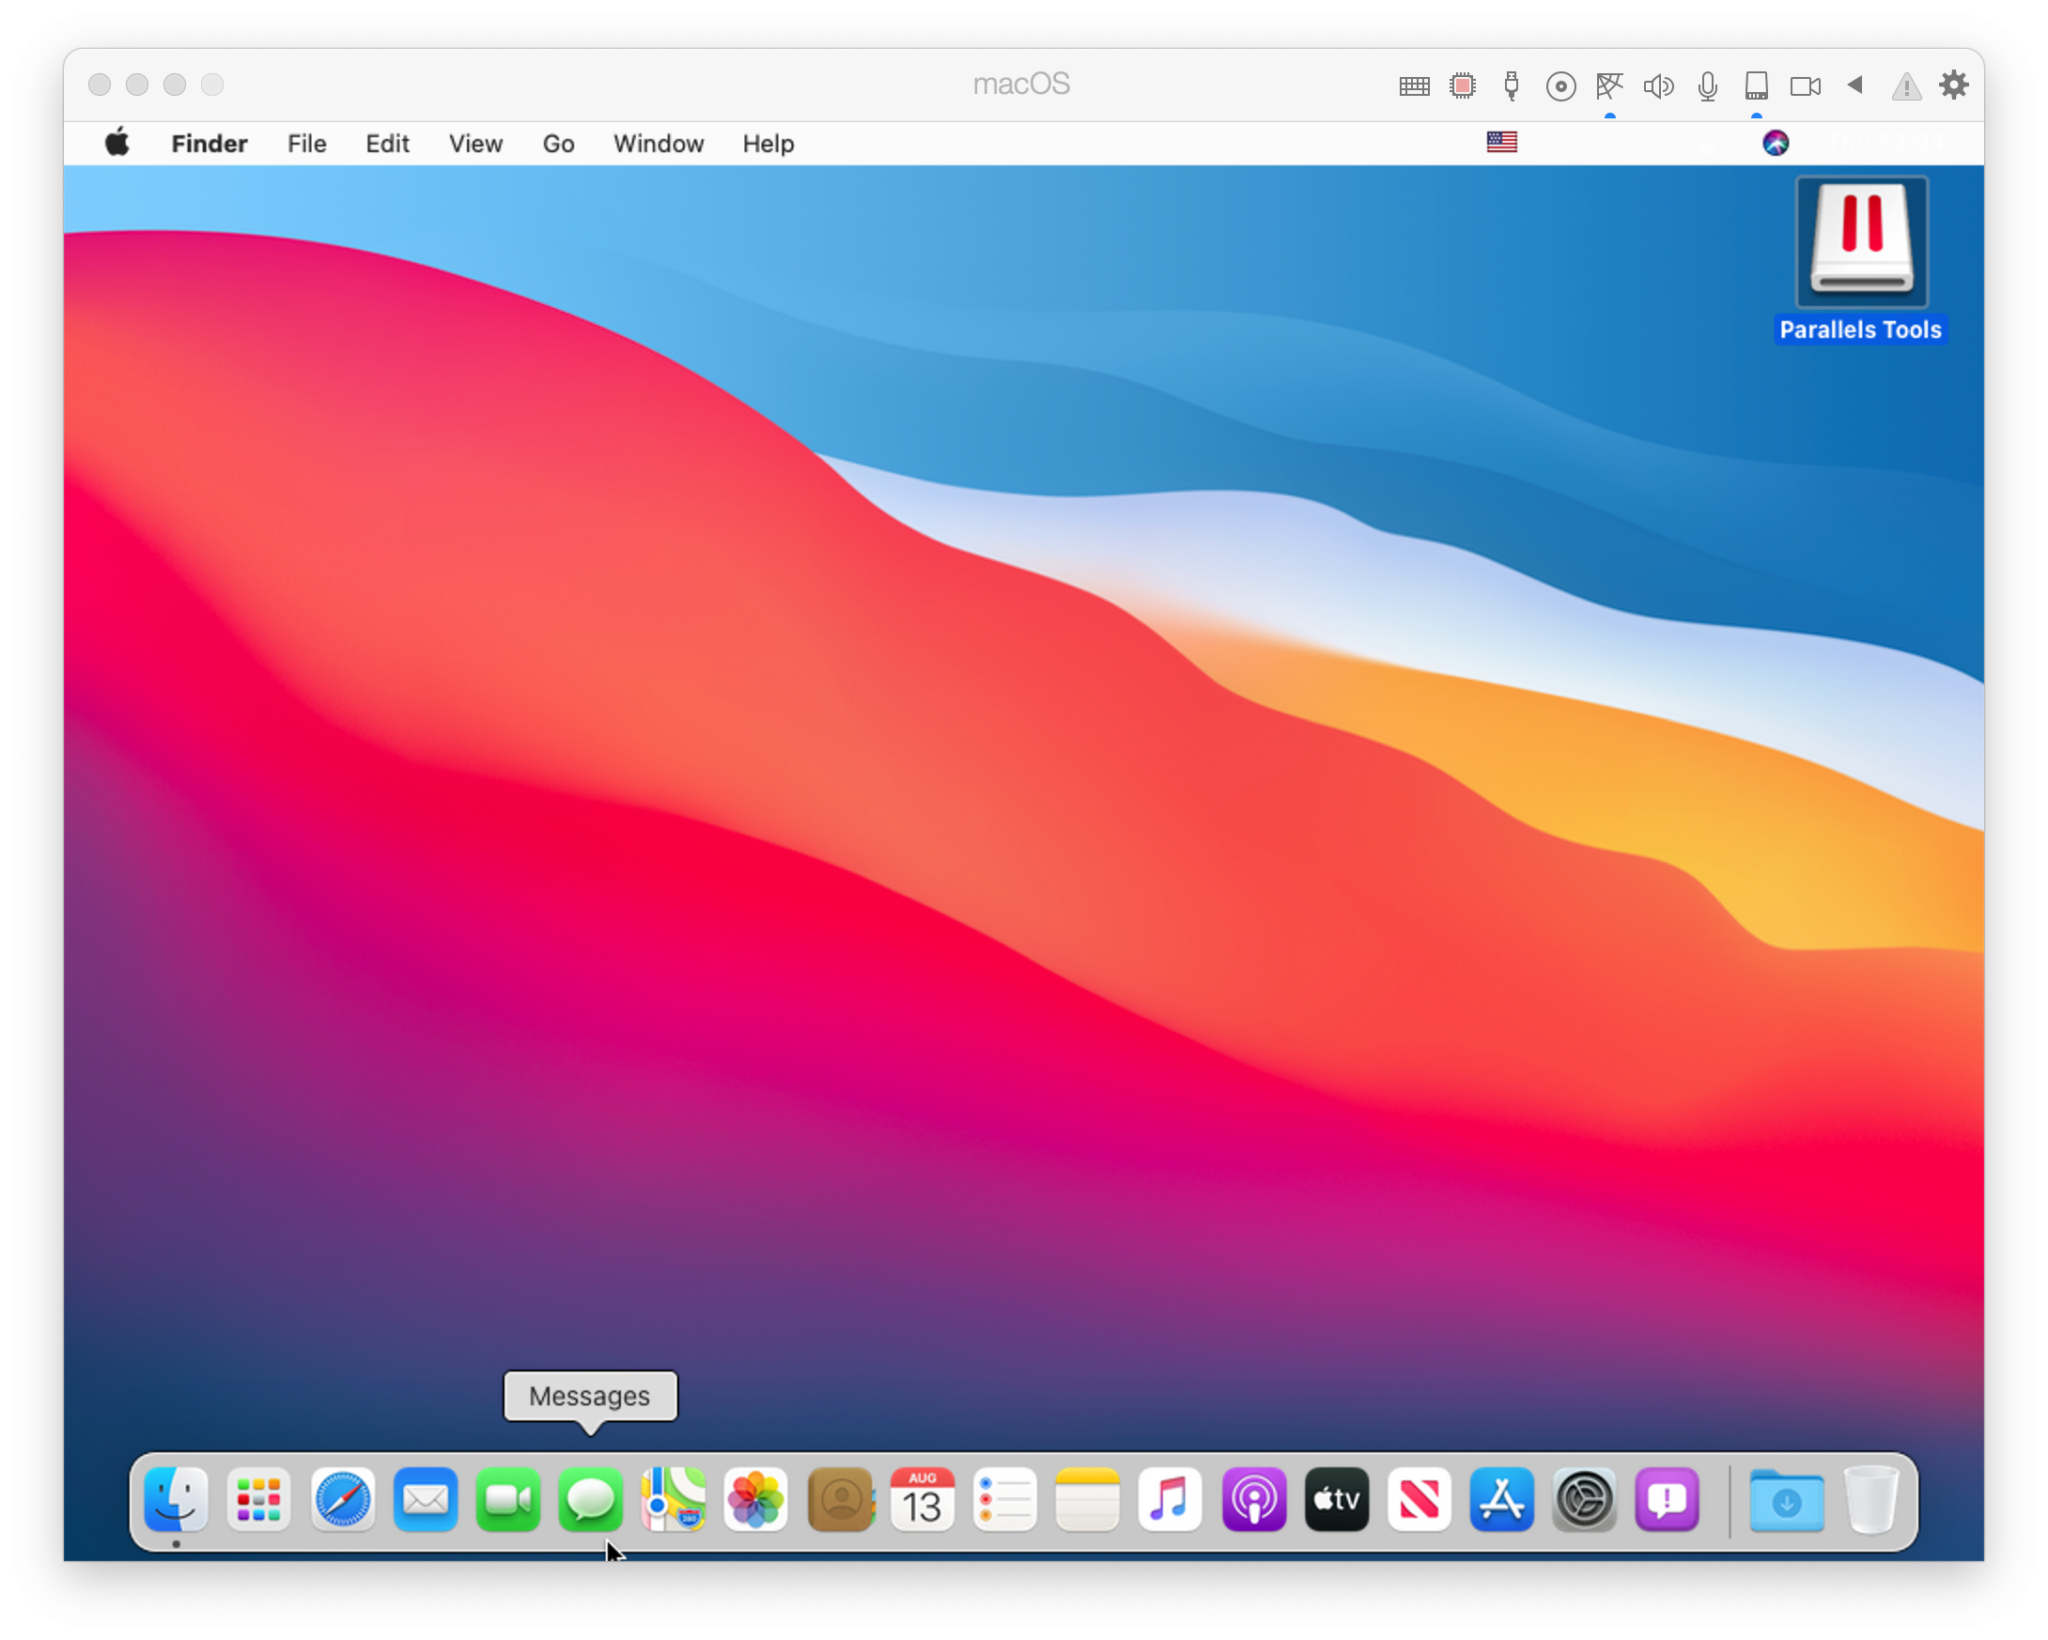Open the USB devices icon

coord(1510,85)
